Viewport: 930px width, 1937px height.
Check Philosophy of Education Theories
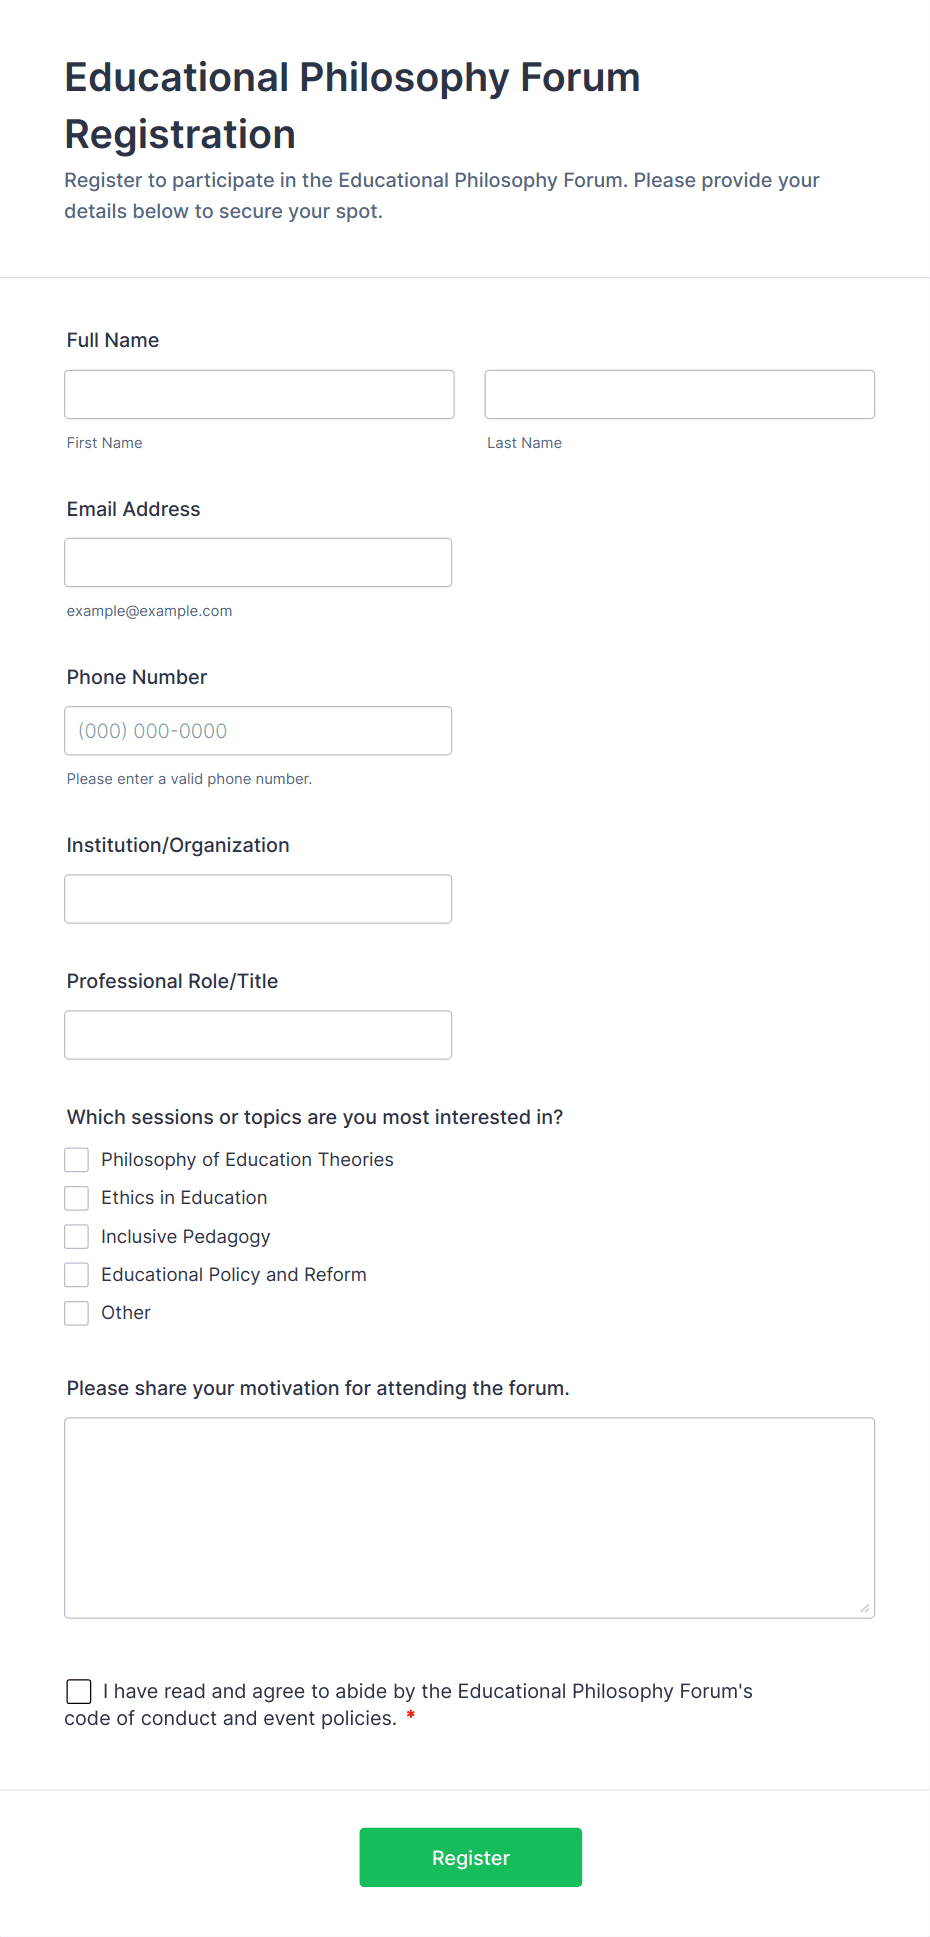(77, 1159)
